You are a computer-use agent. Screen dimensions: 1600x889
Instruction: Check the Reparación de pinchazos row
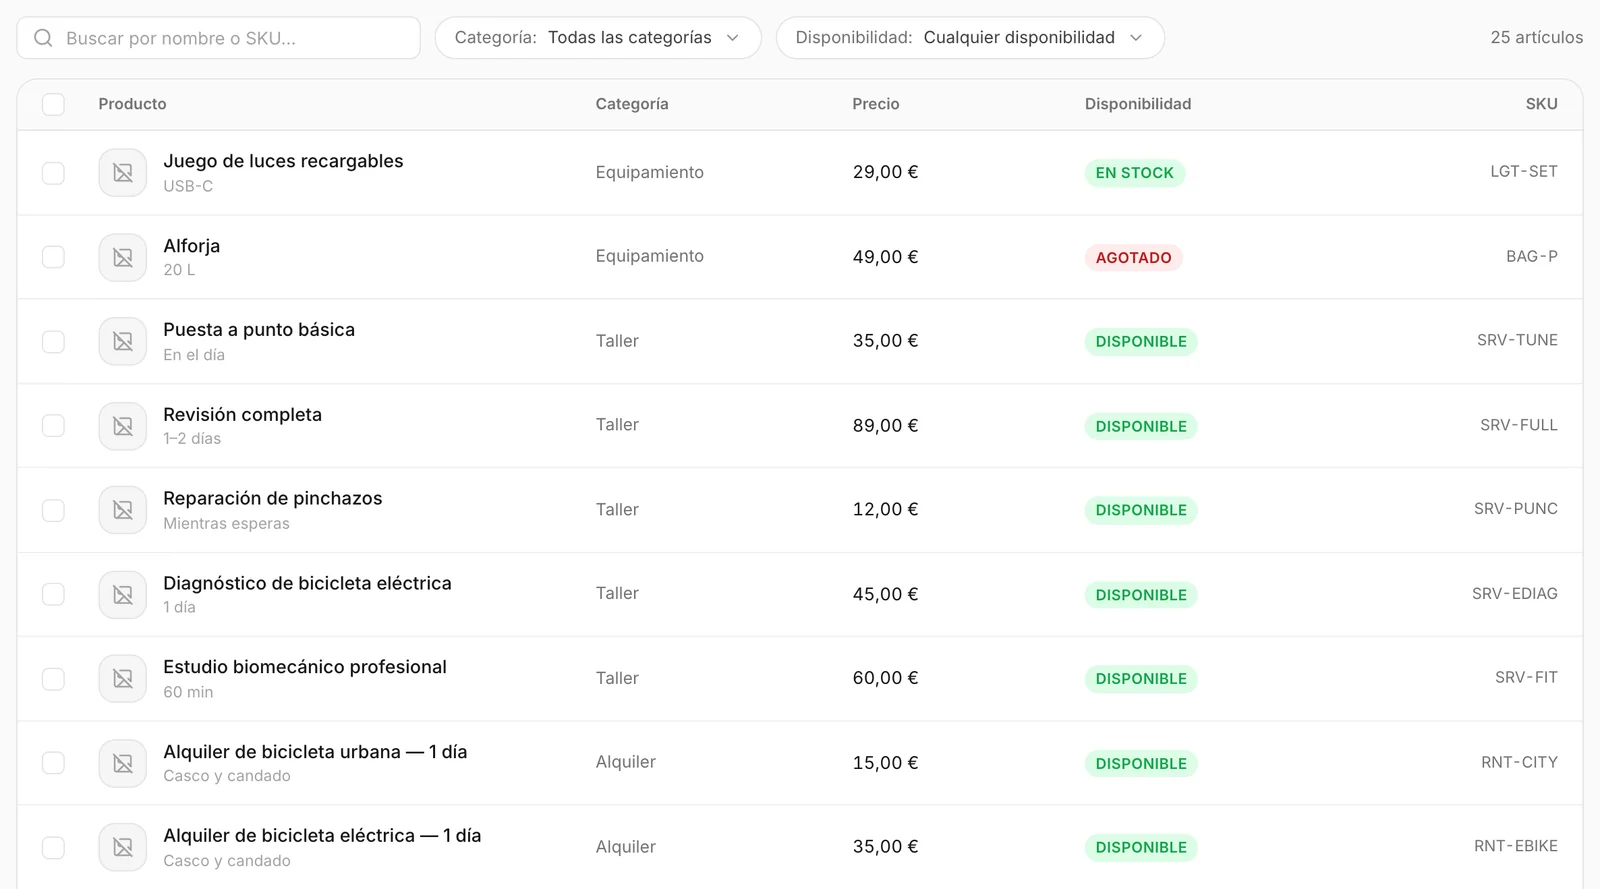point(53,510)
